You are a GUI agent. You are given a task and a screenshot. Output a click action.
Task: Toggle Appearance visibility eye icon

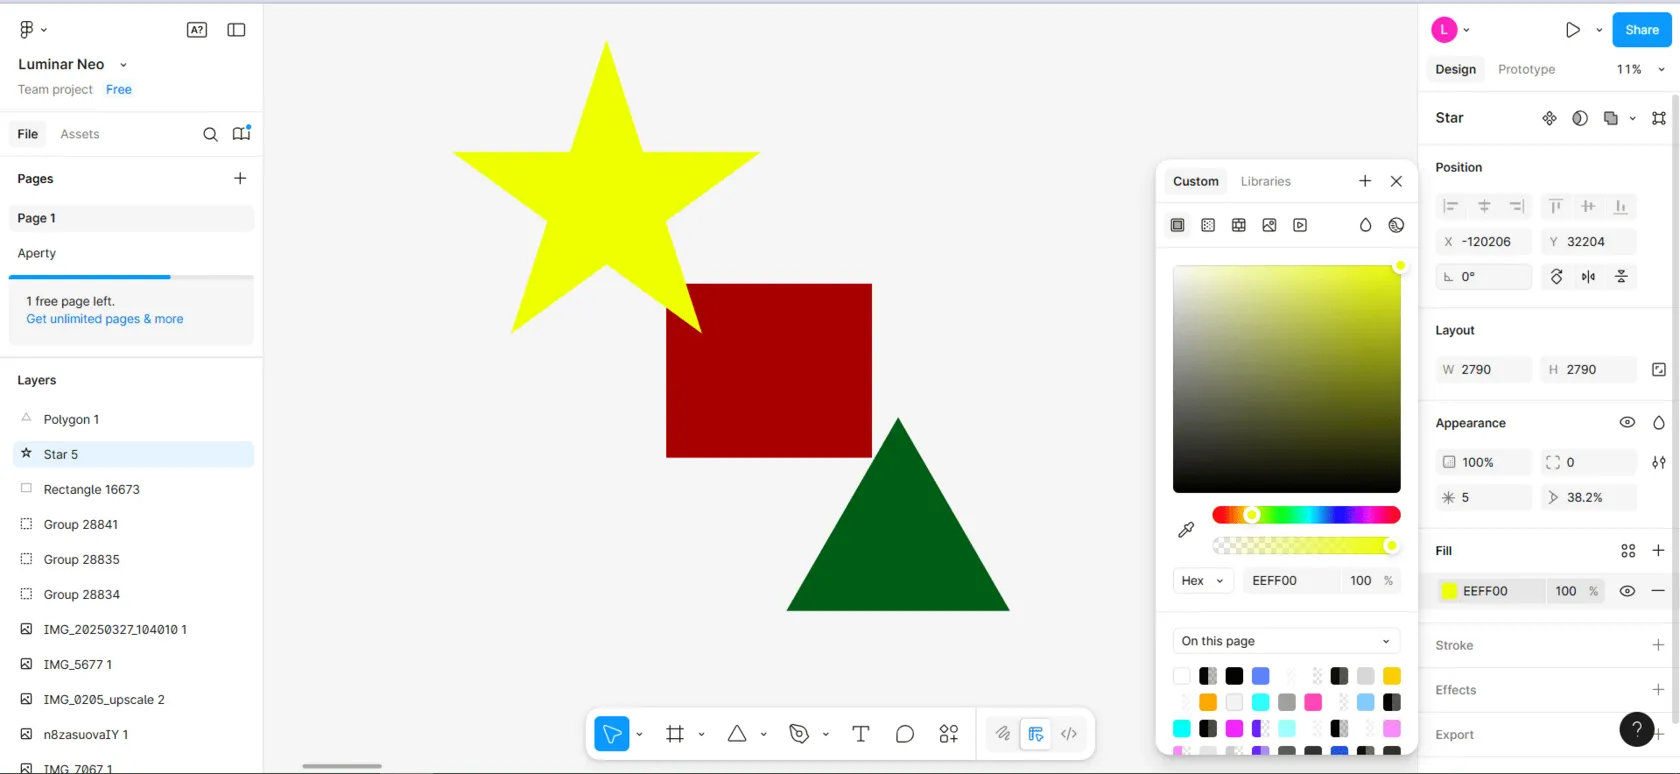pyautogui.click(x=1627, y=423)
